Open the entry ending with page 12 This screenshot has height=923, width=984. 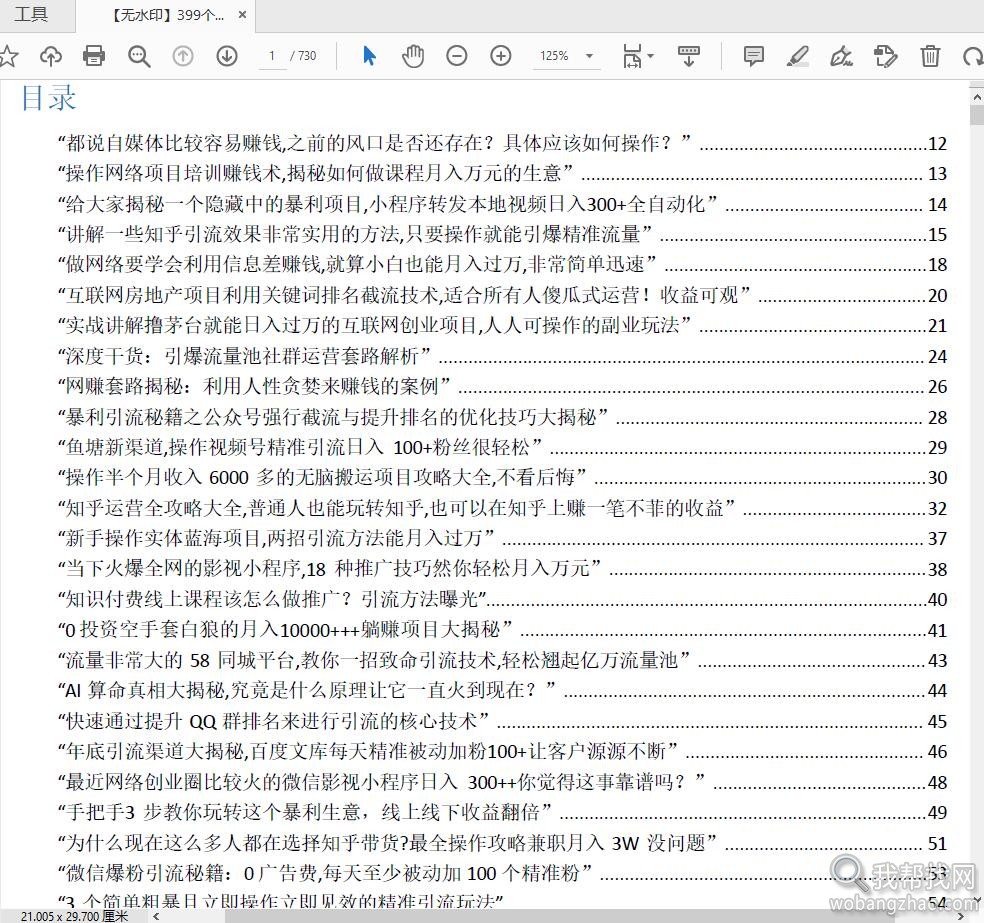pyautogui.click(x=502, y=143)
